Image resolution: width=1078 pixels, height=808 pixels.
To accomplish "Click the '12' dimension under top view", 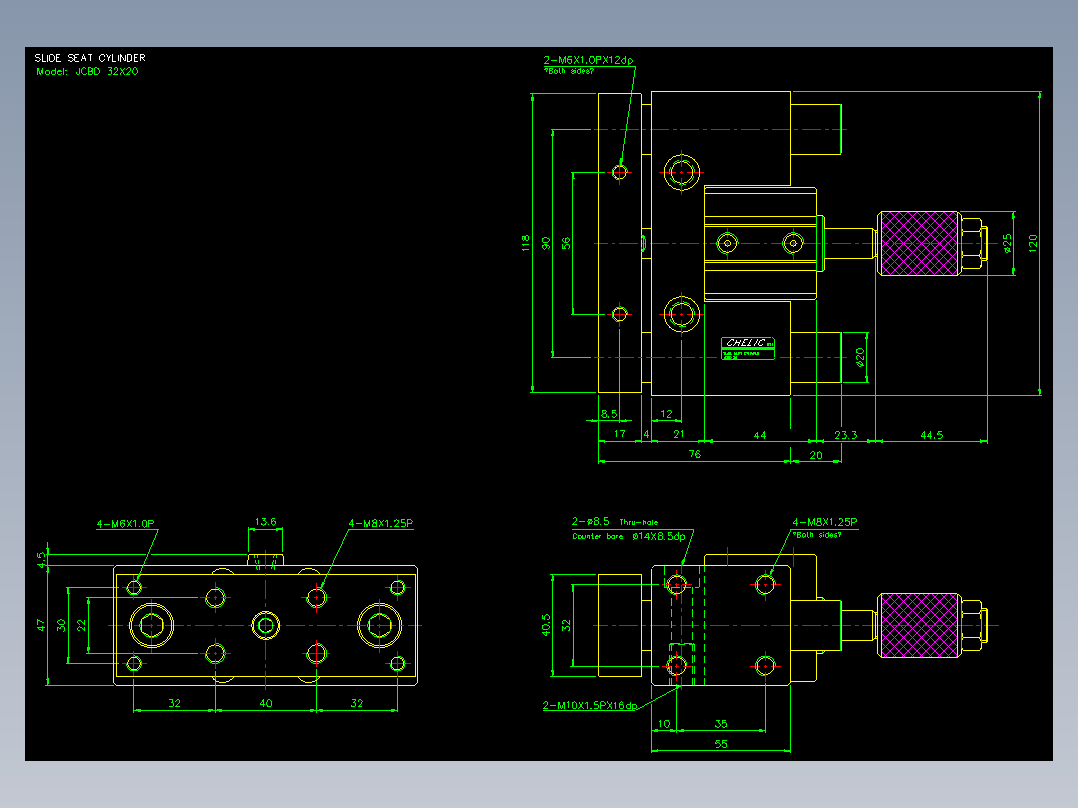I will (666, 414).
